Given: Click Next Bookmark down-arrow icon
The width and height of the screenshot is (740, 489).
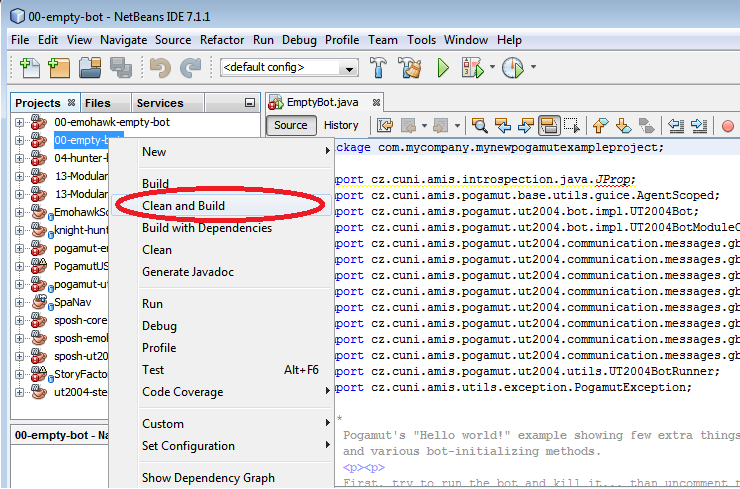Looking at the screenshot, I should (x=624, y=126).
